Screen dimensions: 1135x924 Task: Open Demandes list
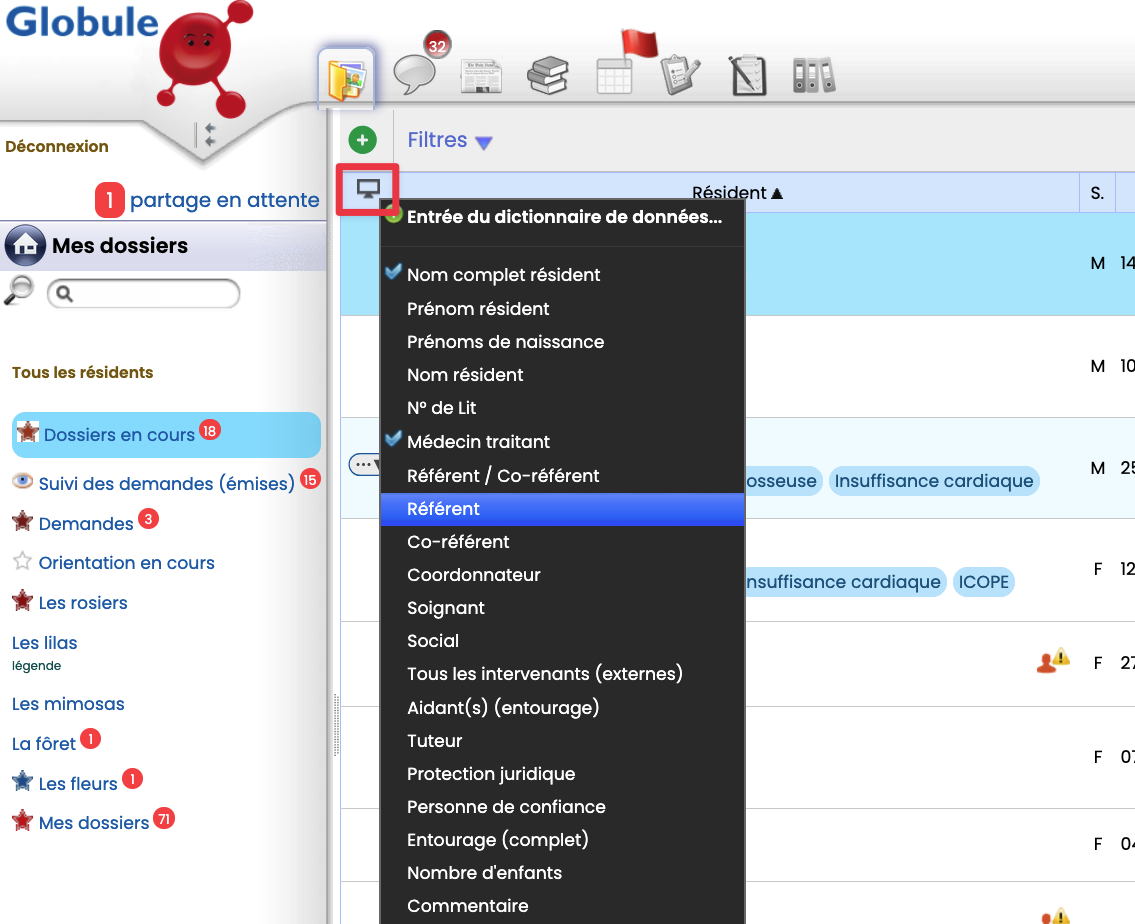click(86, 524)
